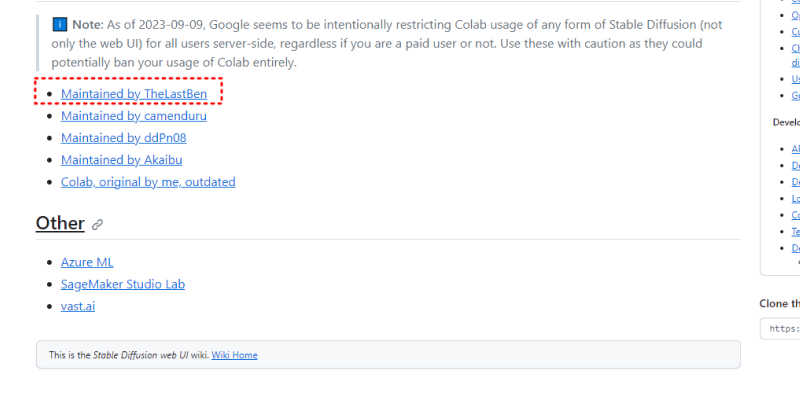Open truncated 'Co' link under Developers sidebar
Screen dimensions: 800x400
795,214
